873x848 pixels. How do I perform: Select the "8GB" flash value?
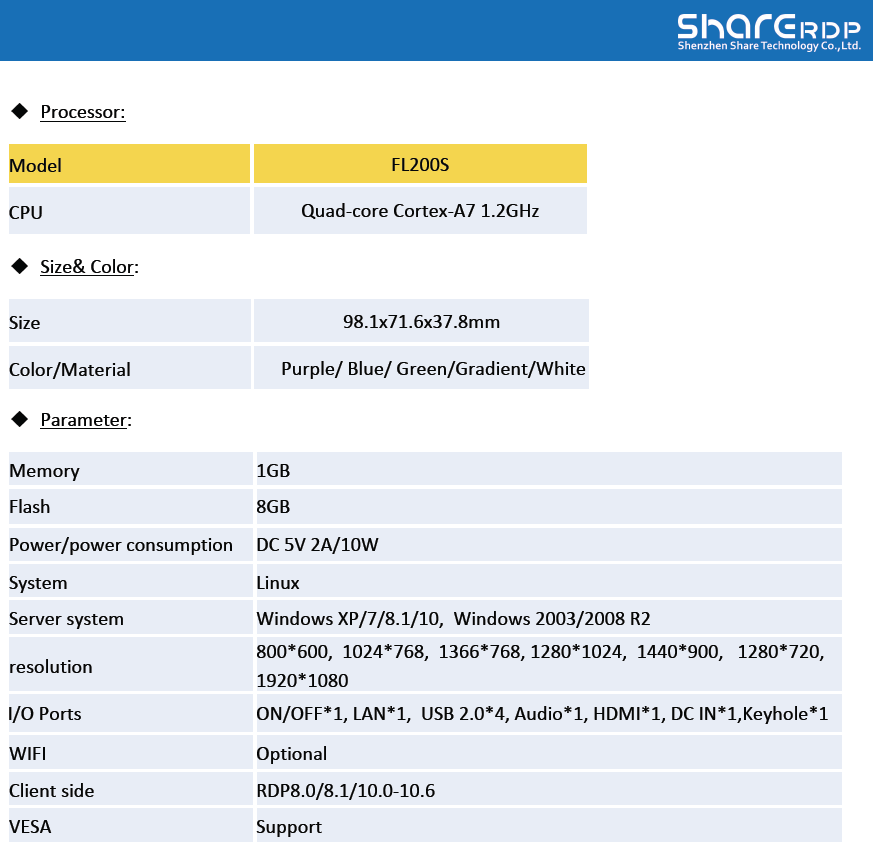point(273,507)
